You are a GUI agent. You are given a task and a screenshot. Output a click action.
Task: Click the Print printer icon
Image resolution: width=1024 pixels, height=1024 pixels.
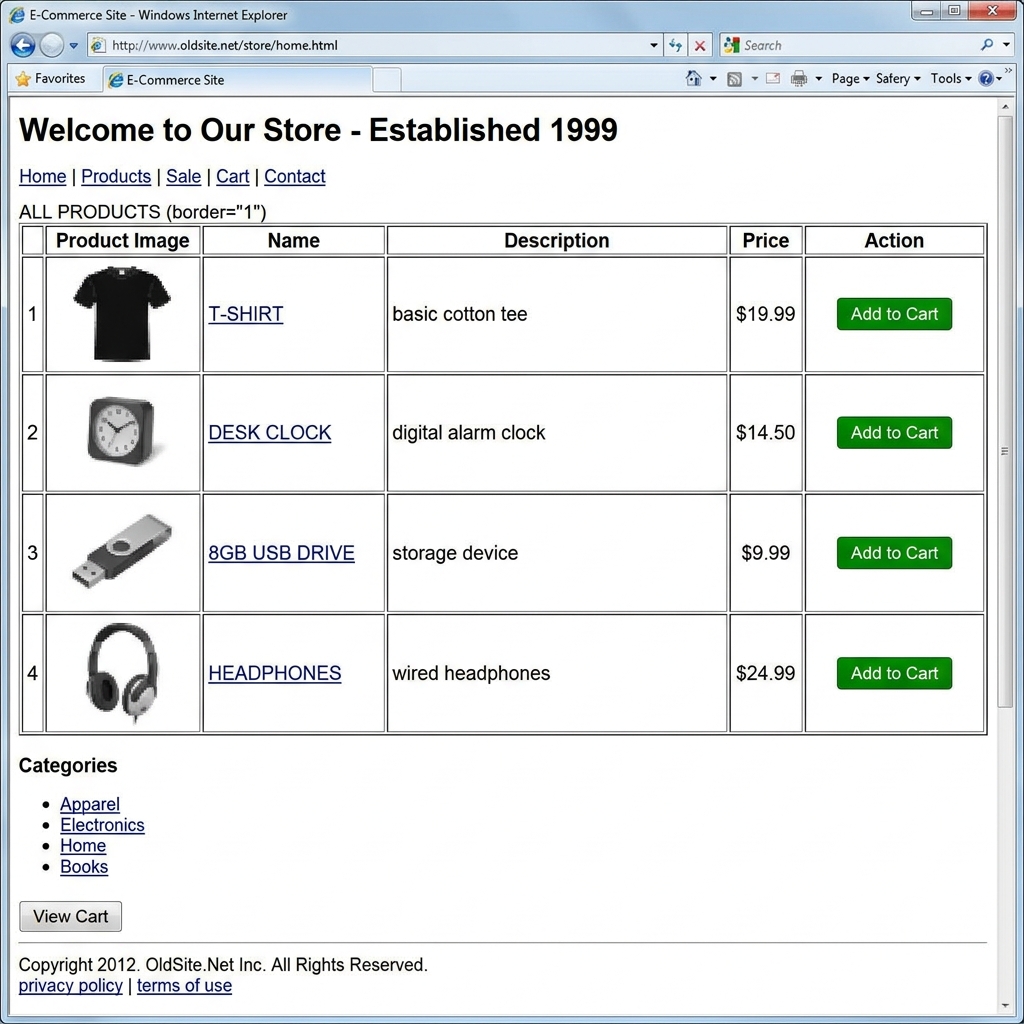(x=799, y=79)
